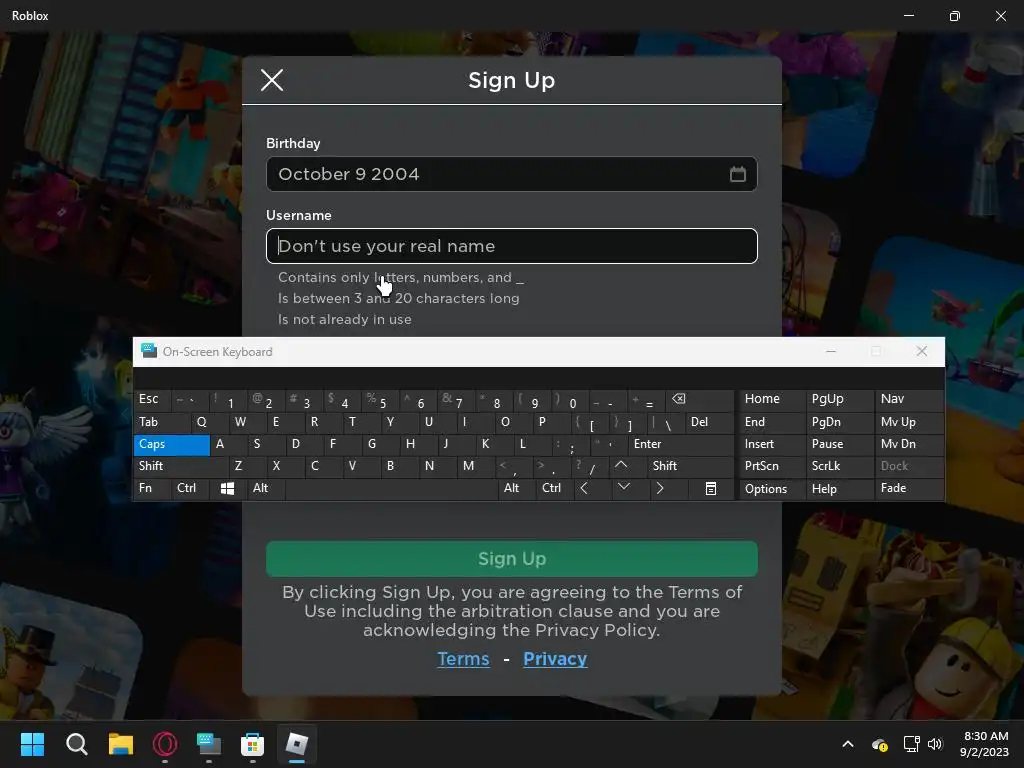Click the spacebar on On-Screen Keyboard
This screenshot has height=768, width=1024.
pos(391,488)
